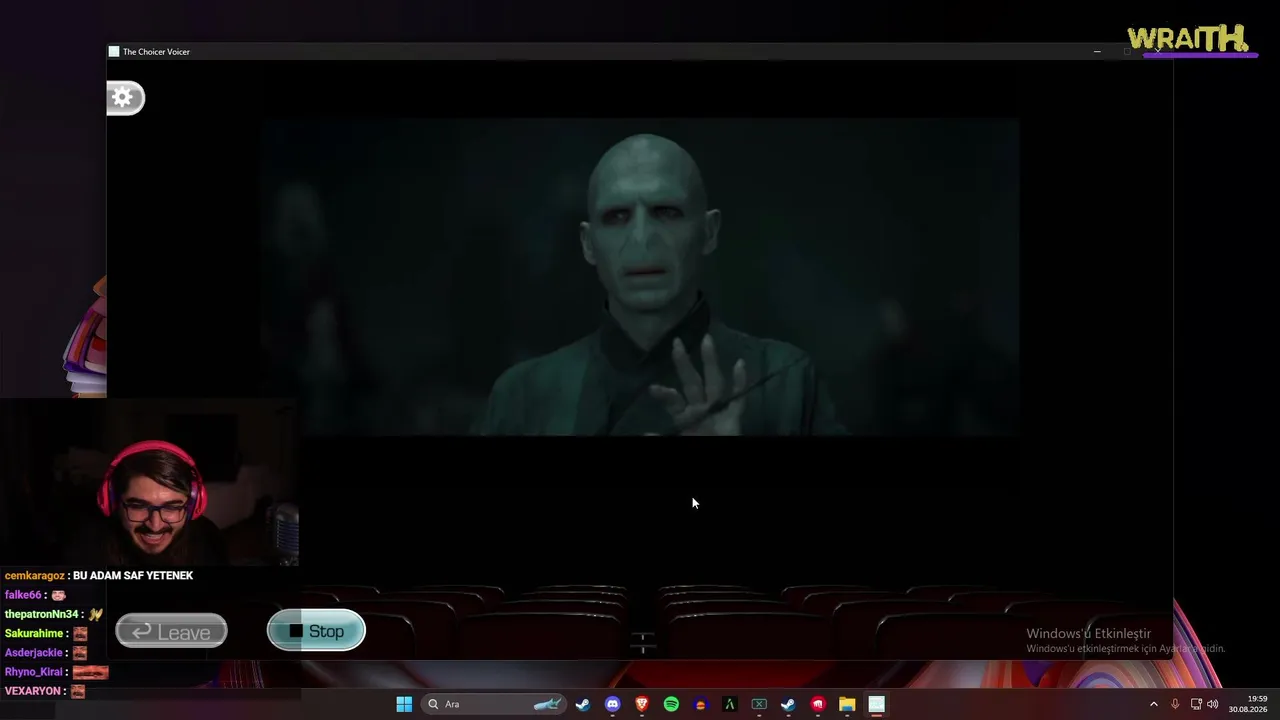Viewport: 1280px width, 720px height.
Task: Open File Explorer from the taskbar
Action: 847,704
